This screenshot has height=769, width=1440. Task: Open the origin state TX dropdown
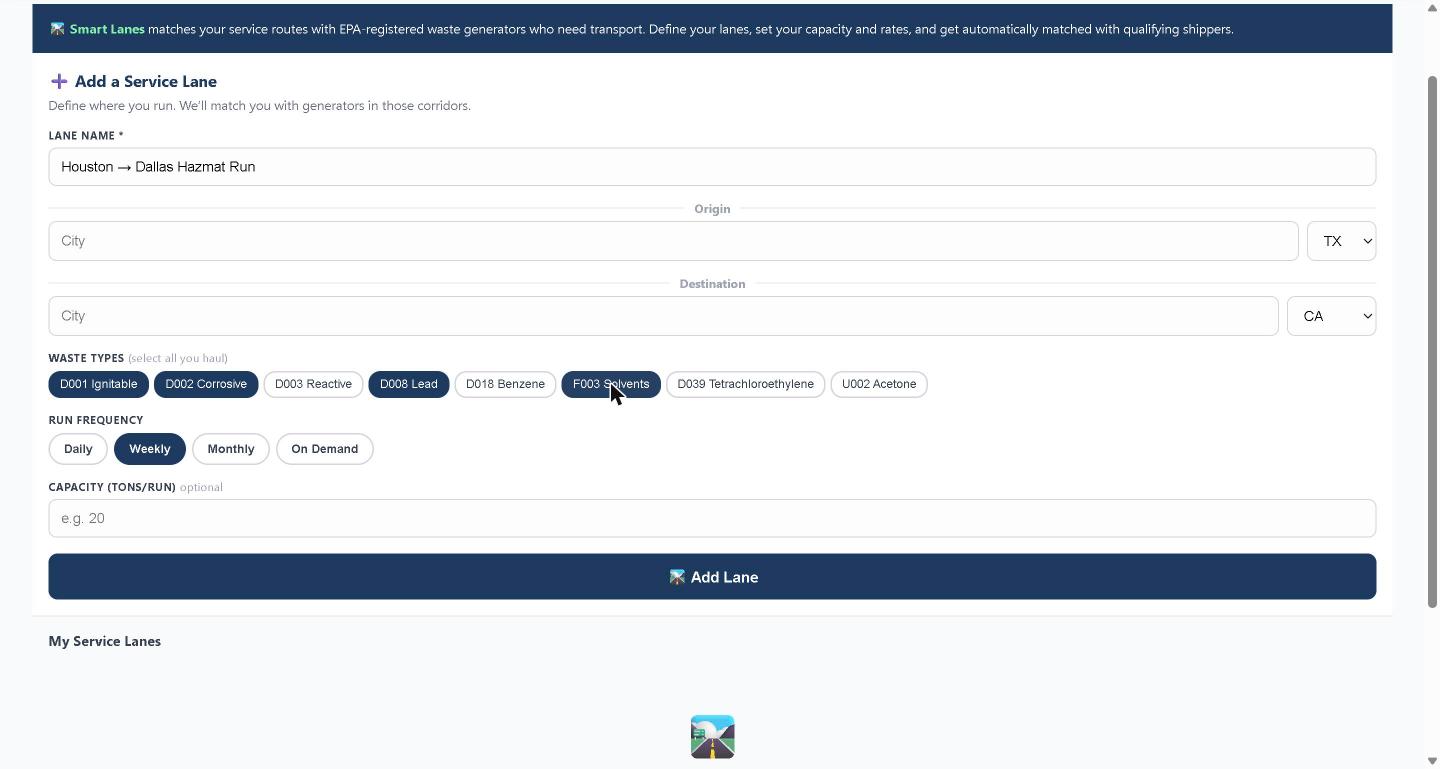[1341, 241]
